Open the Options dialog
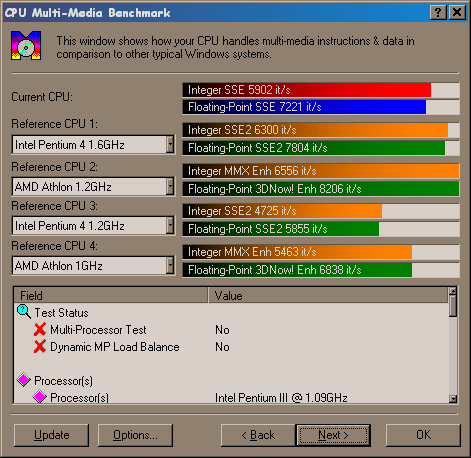This screenshot has height=458, width=471. [135, 435]
